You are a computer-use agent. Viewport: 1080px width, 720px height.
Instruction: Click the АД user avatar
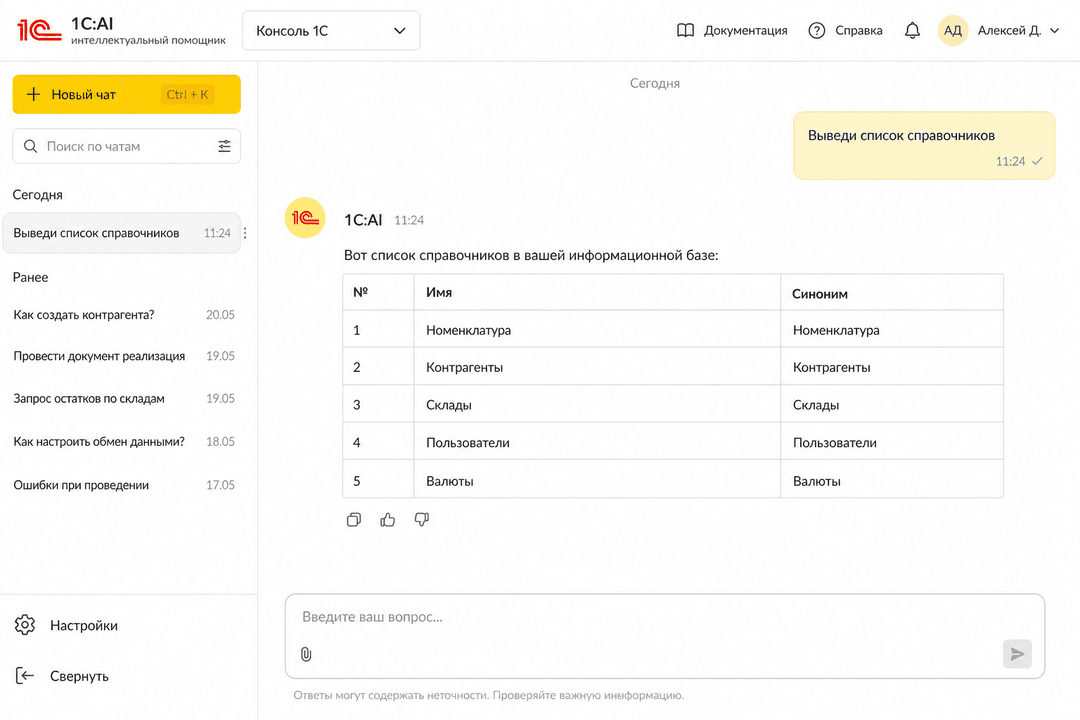point(953,30)
